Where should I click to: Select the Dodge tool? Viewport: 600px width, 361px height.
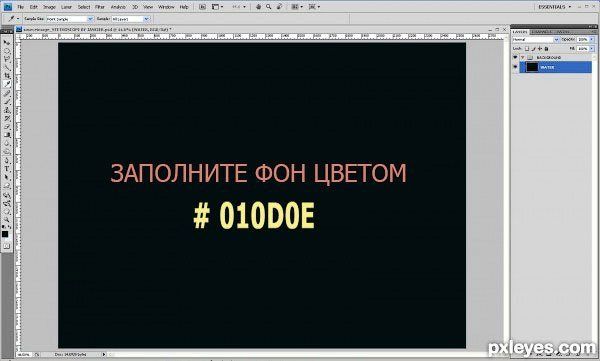(x=7, y=152)
